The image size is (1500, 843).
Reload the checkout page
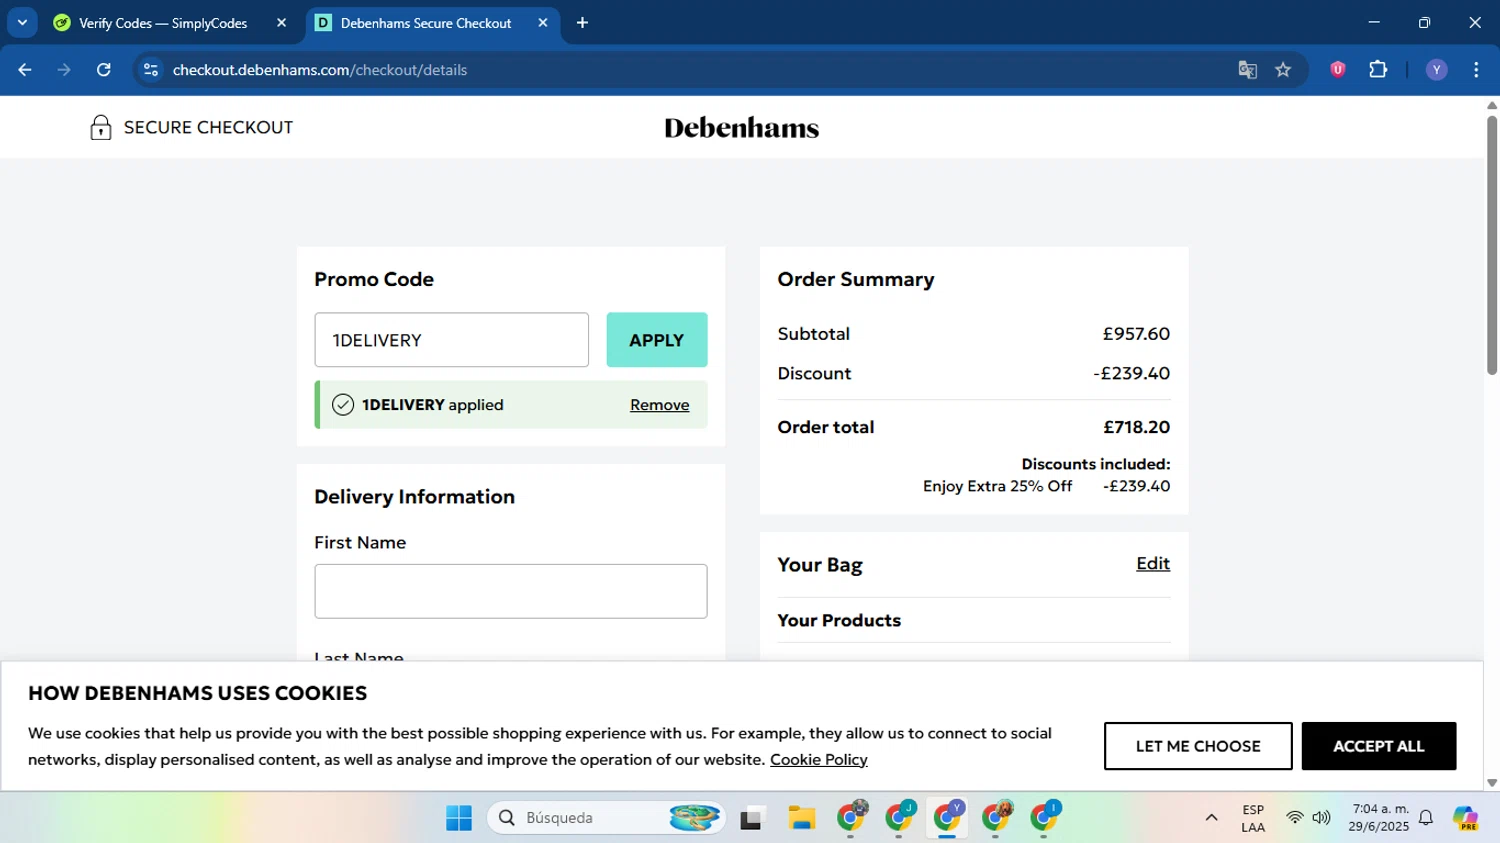(104, 70)
